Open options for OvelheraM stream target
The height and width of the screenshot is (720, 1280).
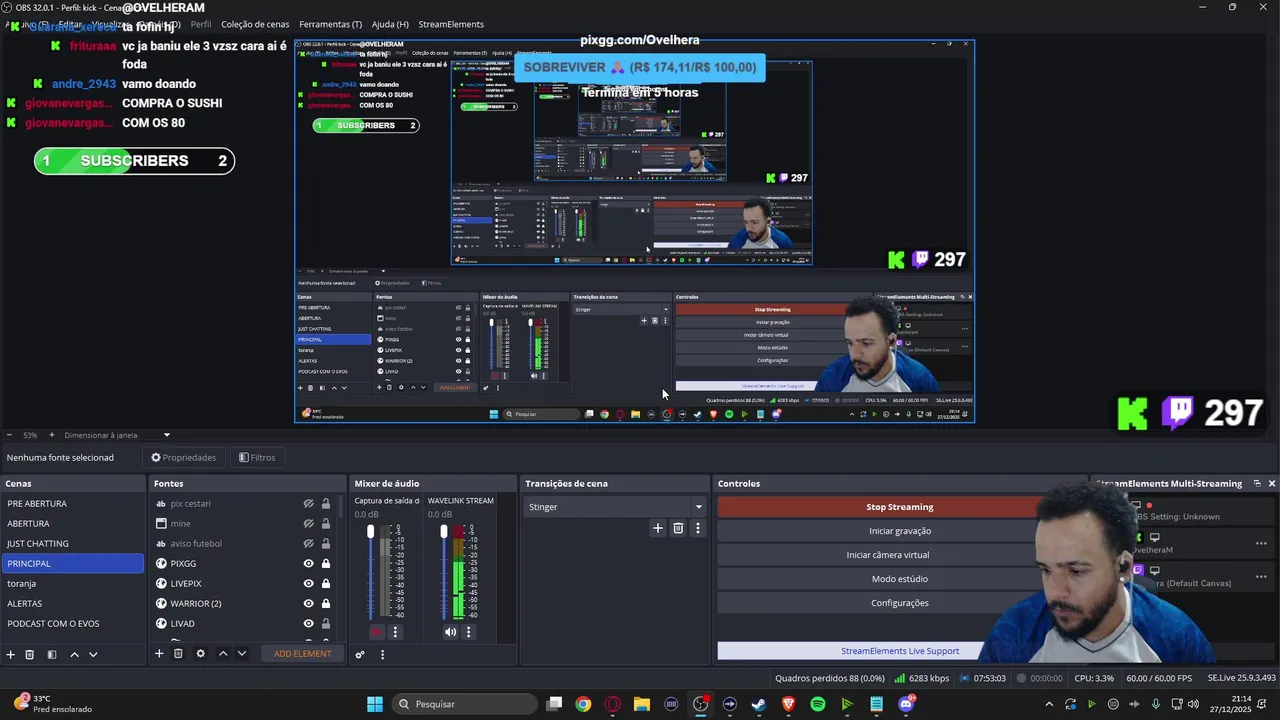1261,543
